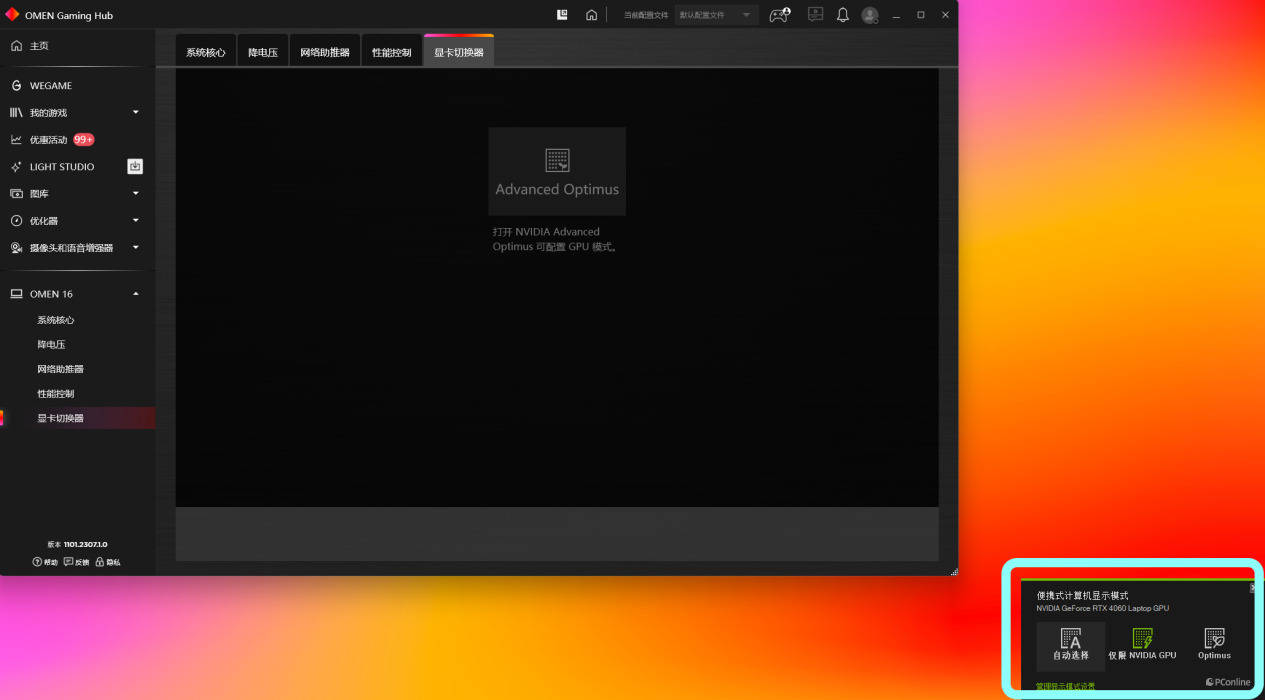1265x700 pixels.
Task: Open 网络助推器 in the sidebar
Action: coord(60,369)
